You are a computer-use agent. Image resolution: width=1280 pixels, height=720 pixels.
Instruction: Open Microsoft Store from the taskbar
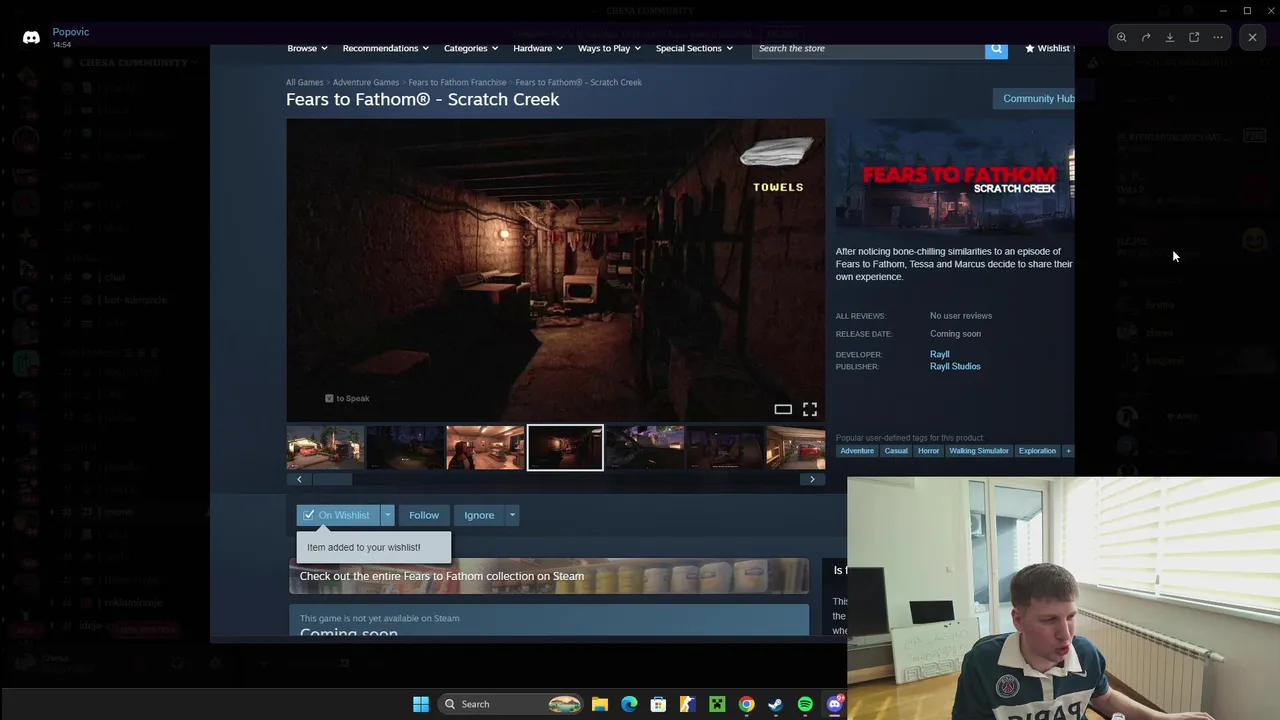658,704
